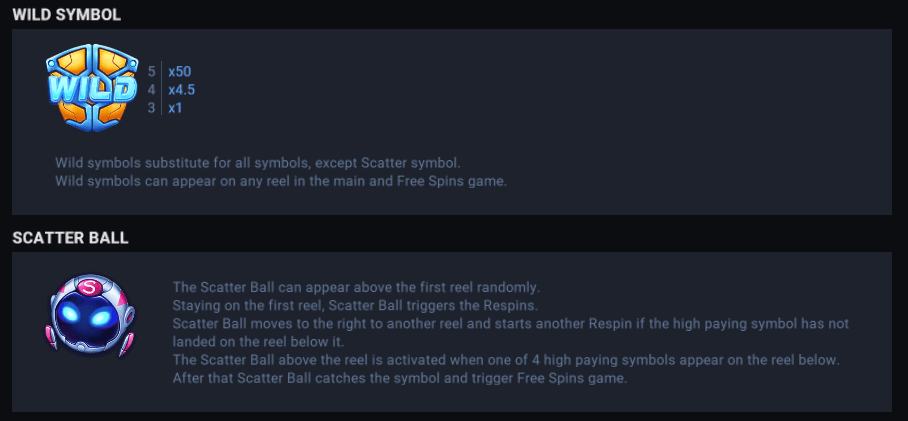
Task: Click the x1 payout value
Action: coord(176,107)
